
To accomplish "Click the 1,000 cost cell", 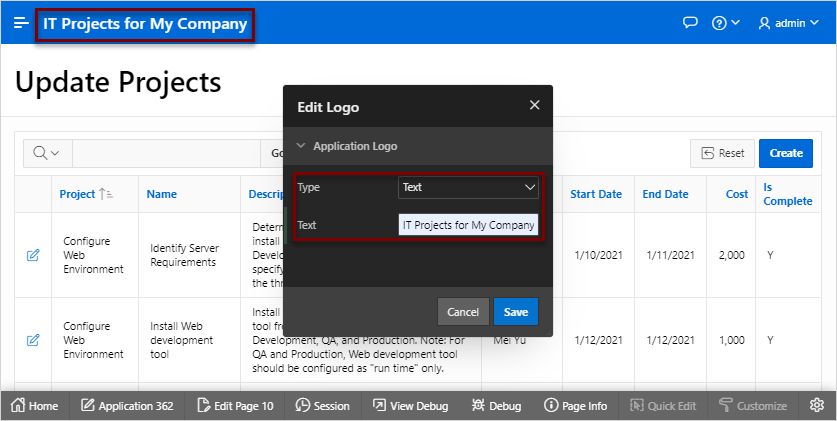I will (x=731, y=340).
